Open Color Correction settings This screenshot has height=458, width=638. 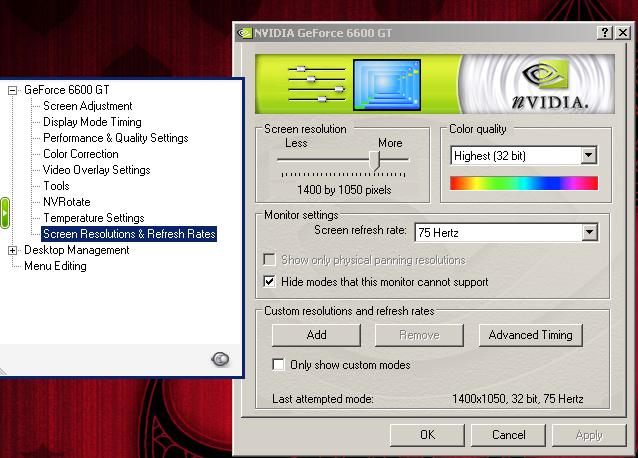[81, 154]
